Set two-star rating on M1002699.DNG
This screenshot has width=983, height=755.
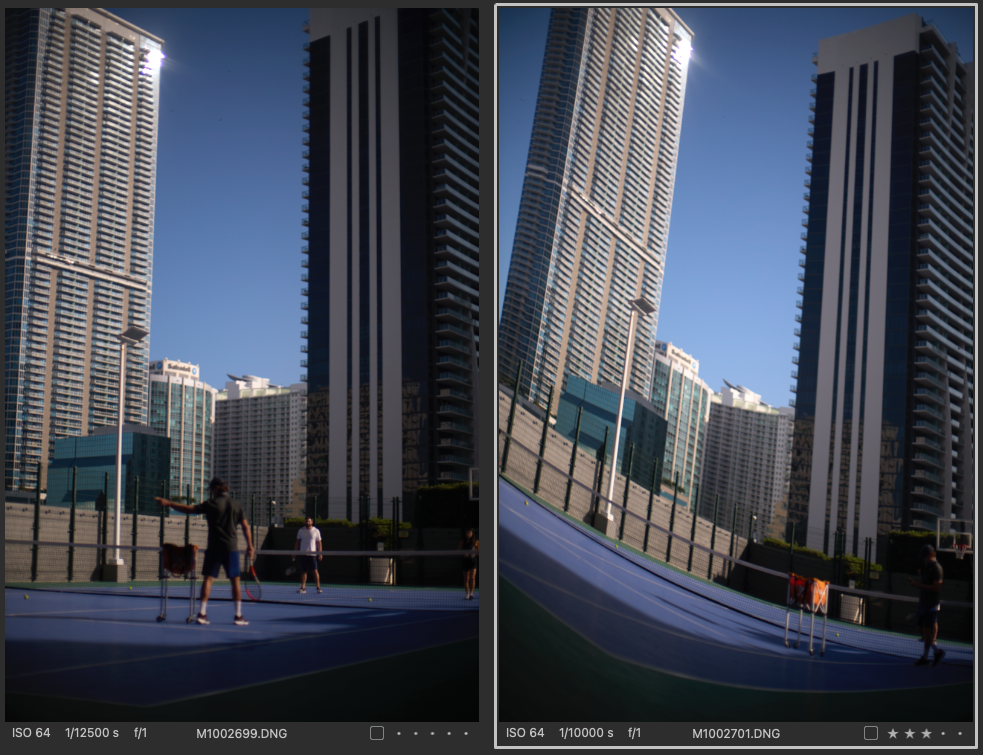coord(415,733)
